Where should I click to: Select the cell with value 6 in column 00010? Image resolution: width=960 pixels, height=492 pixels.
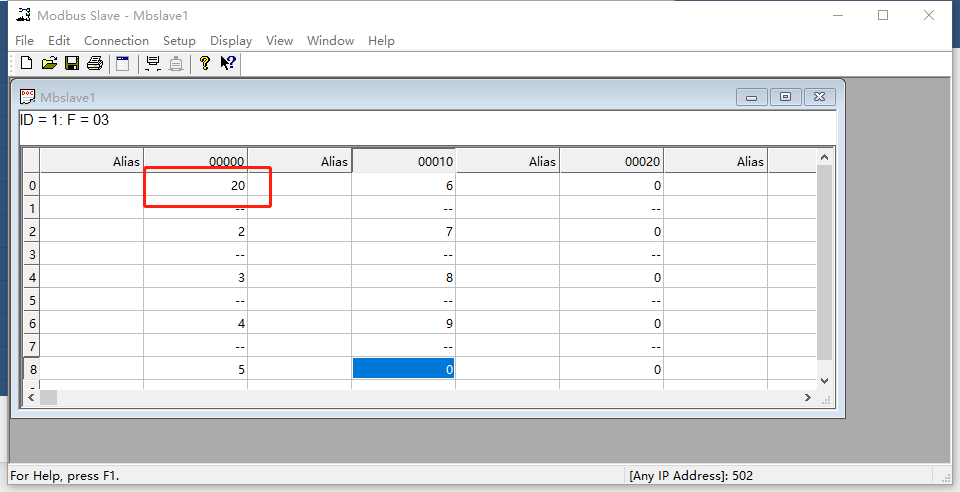[x=403, y=185]
